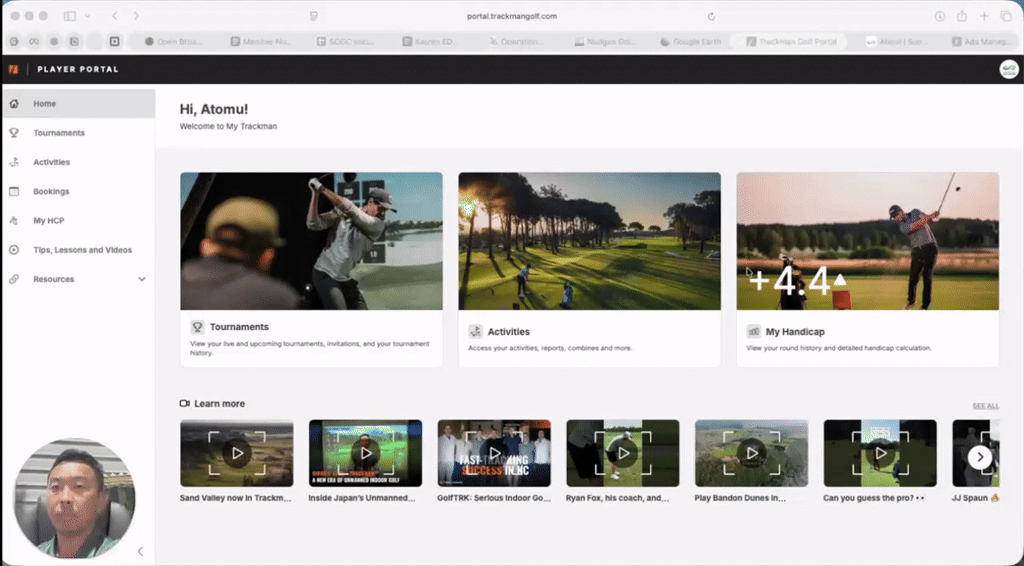
Task: Click the camera icon beside Learn more
Action: coord(185,403)
